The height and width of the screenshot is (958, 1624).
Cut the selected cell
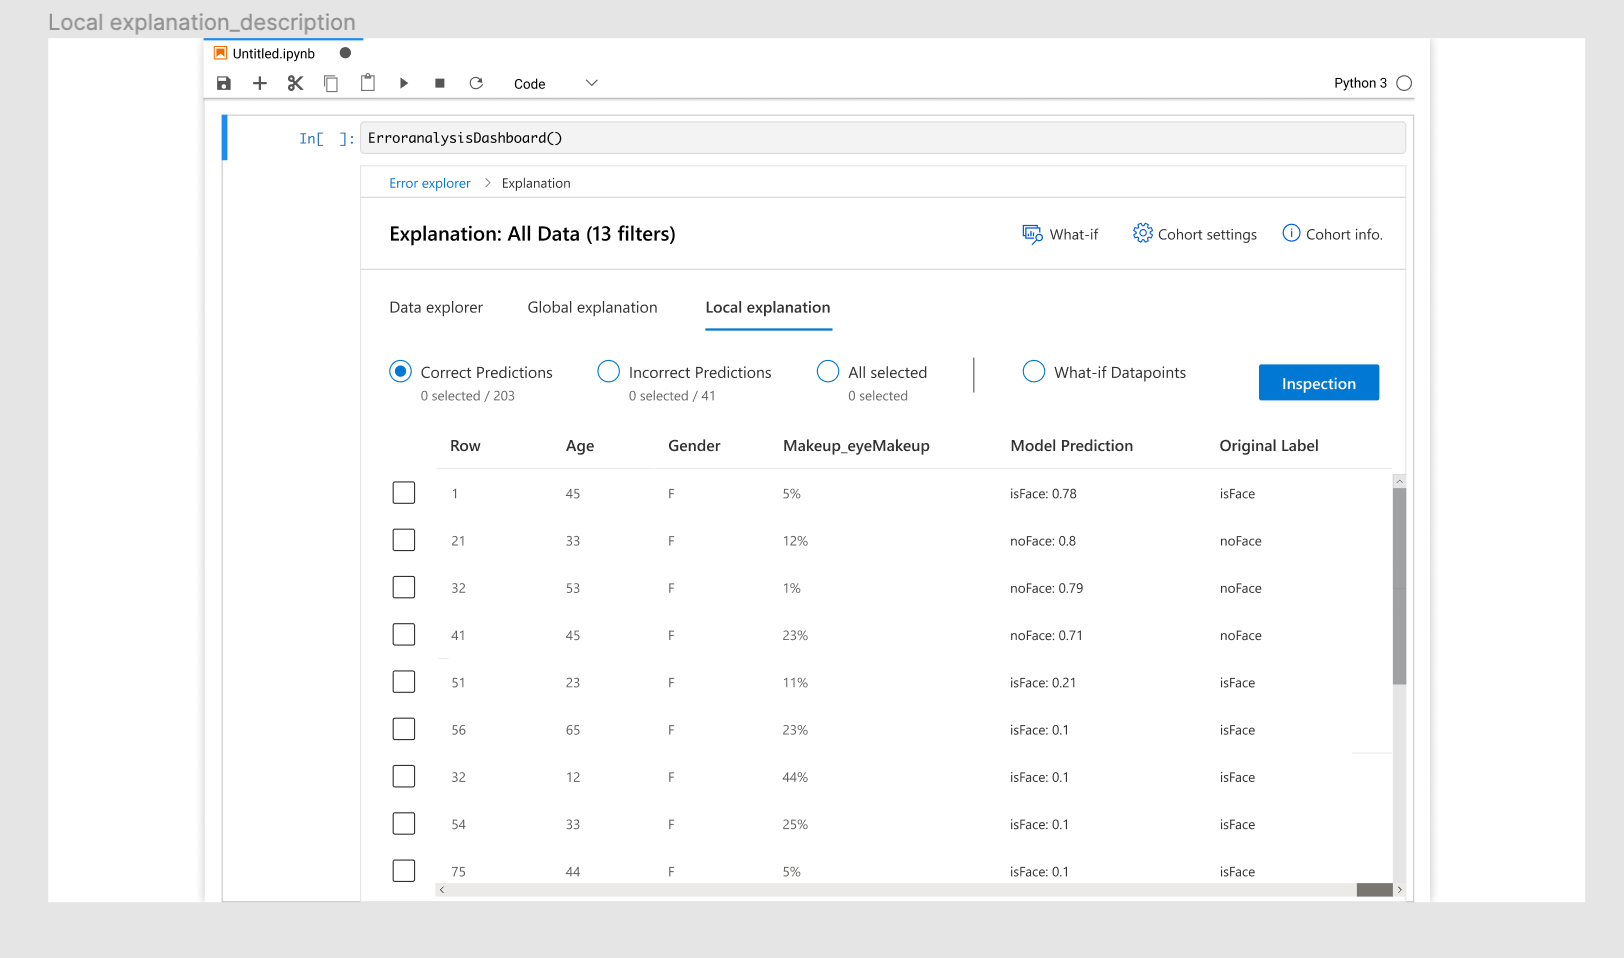pyautogui.click(x=295, y=83)
